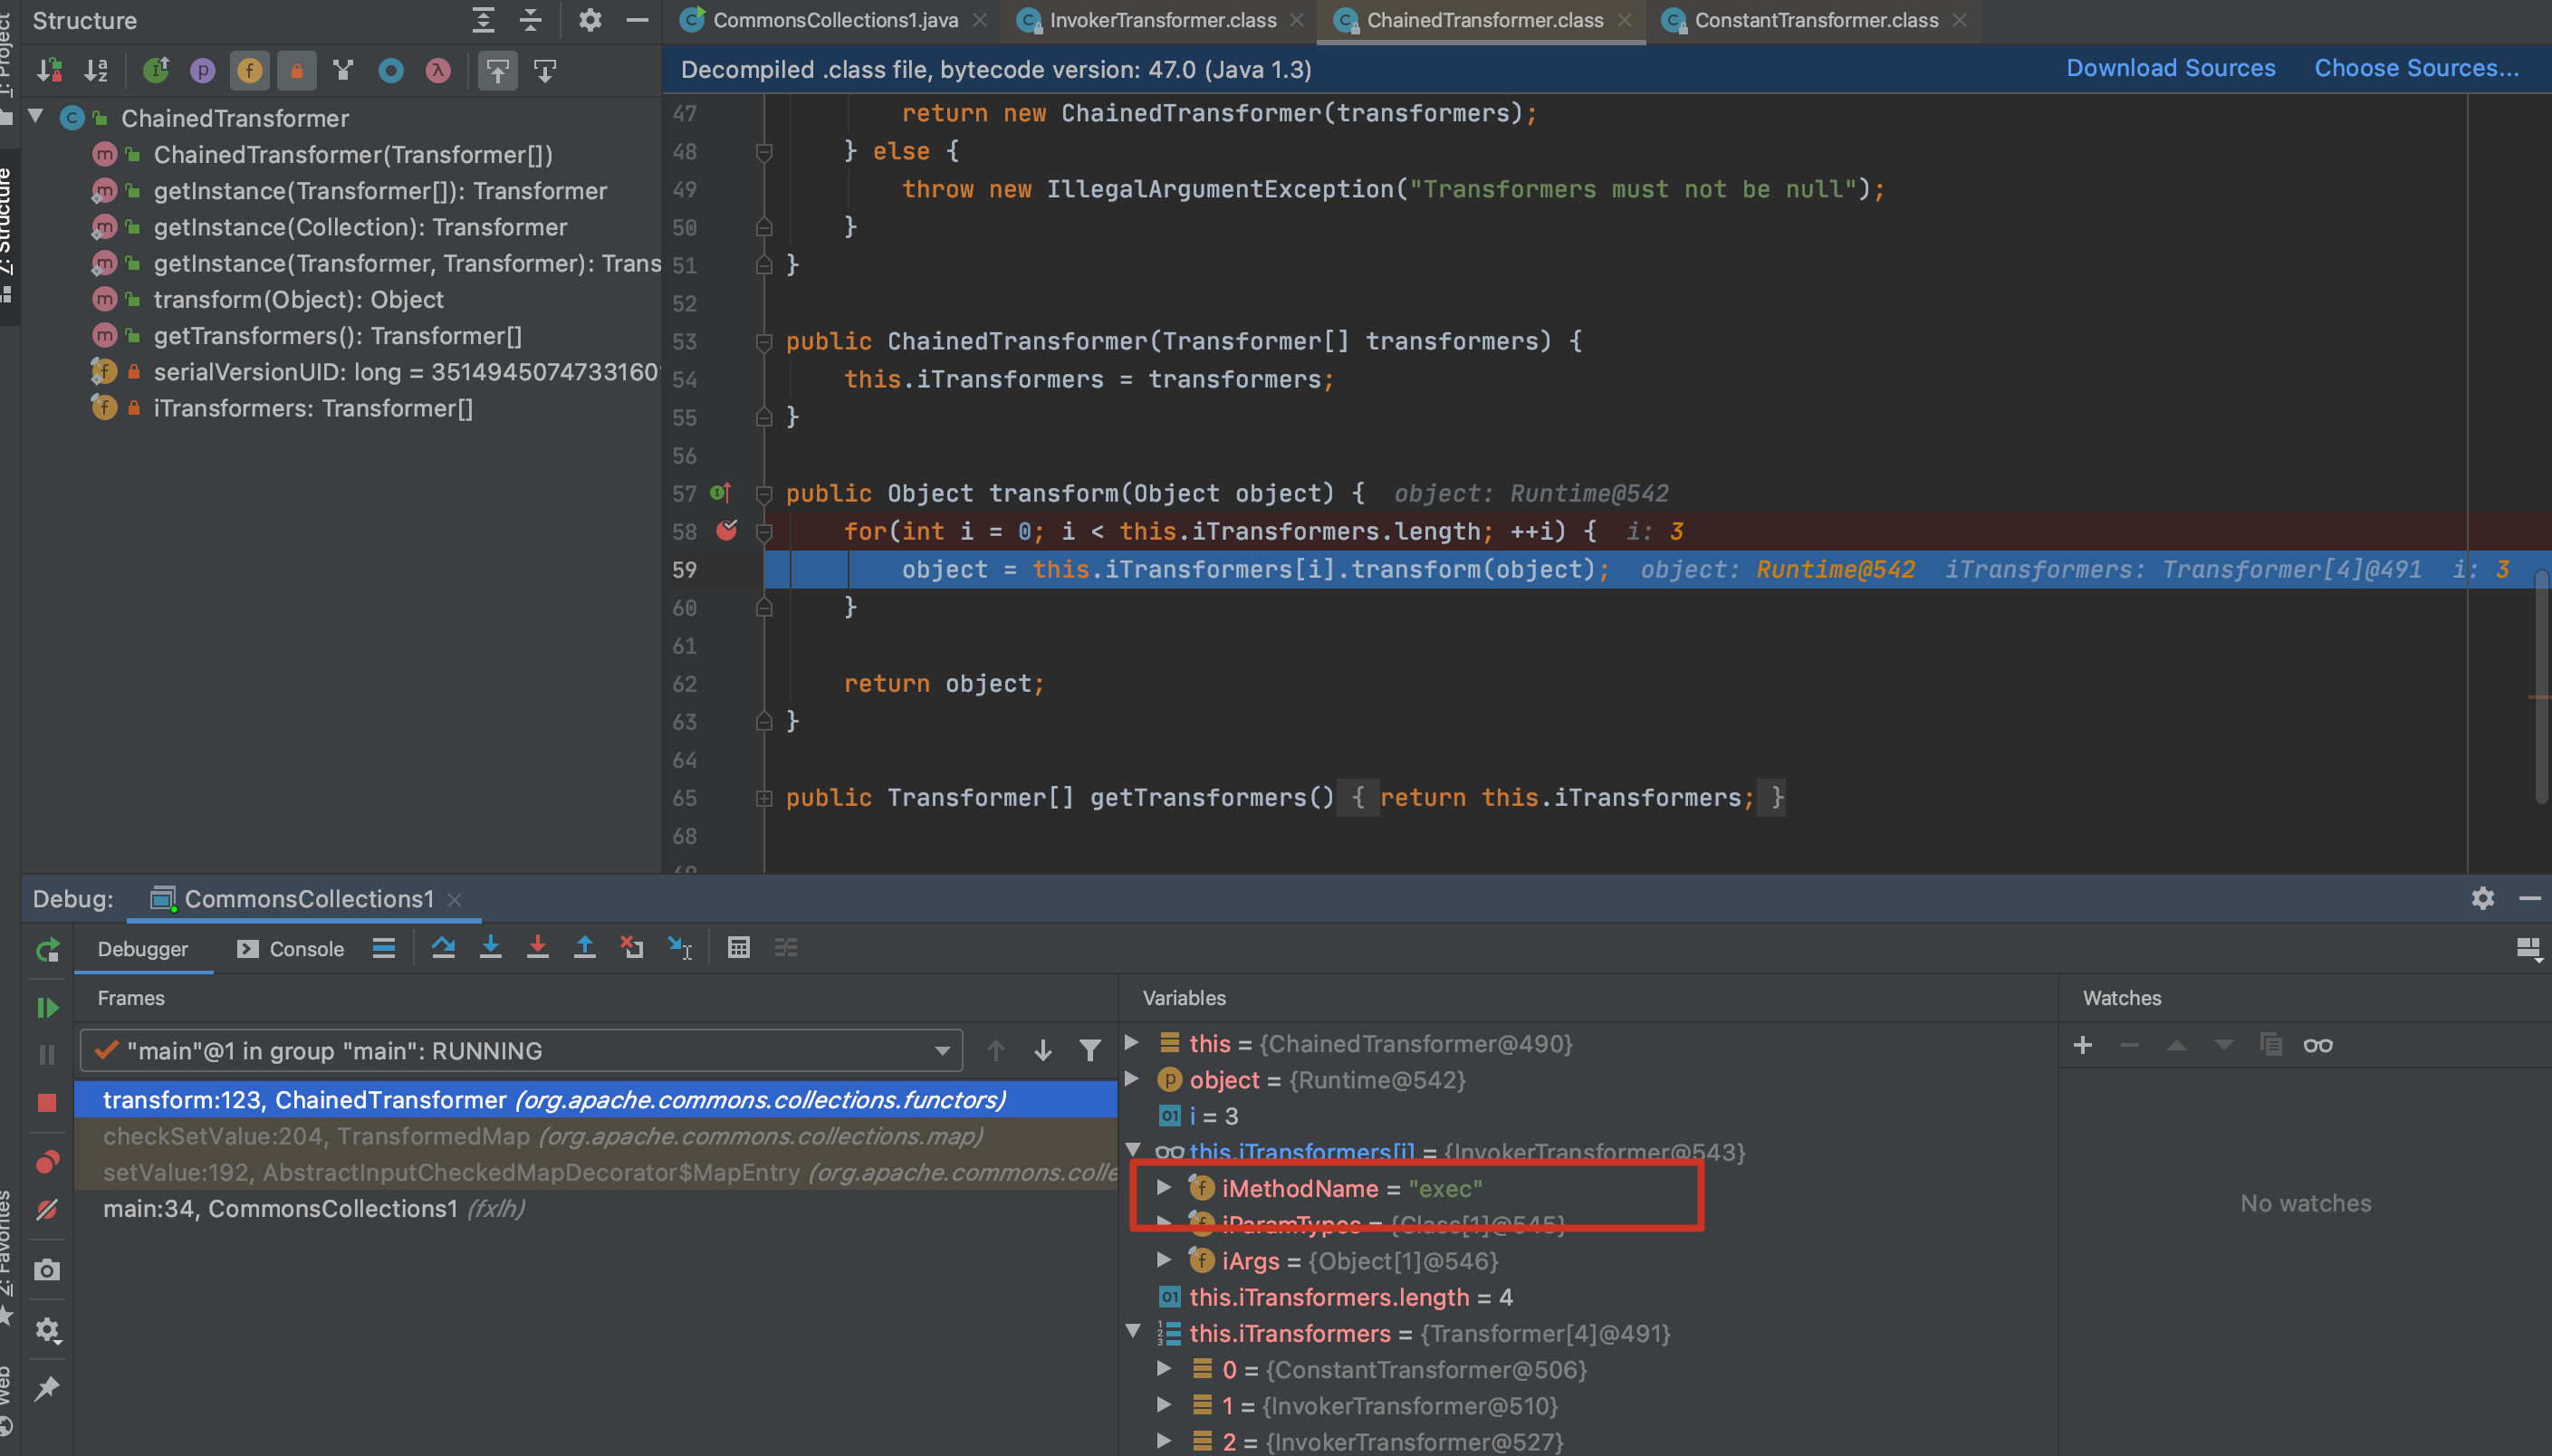
Task: Expand variable object = Runtime@542
Action: pyautogui.click(x=1132, y=1079)
